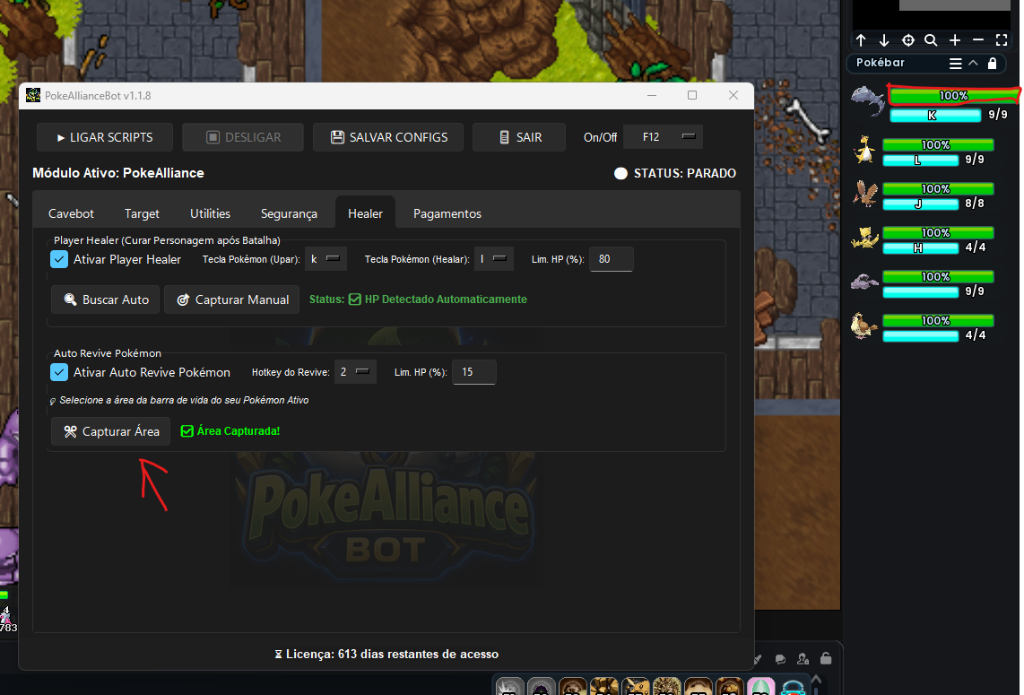This screenshot has width=1024, height=695.
Task: Click the Licença: 613 dias restantes text
Action: (386, 654)
